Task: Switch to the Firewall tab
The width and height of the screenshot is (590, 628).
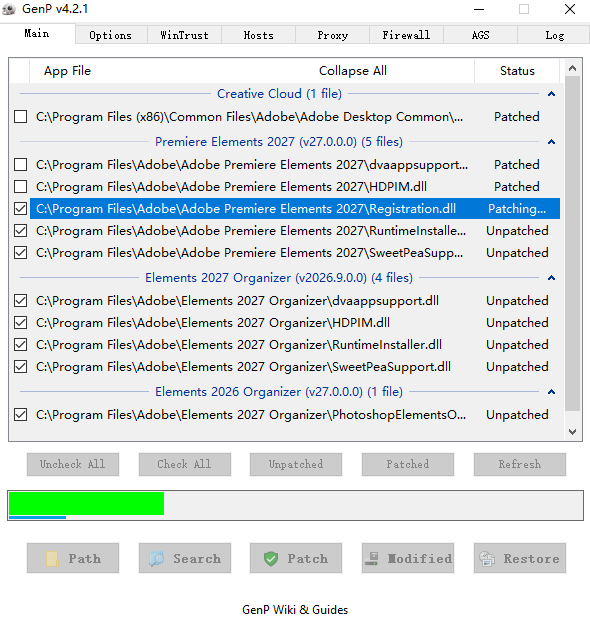Action: (x=406, y=35)
